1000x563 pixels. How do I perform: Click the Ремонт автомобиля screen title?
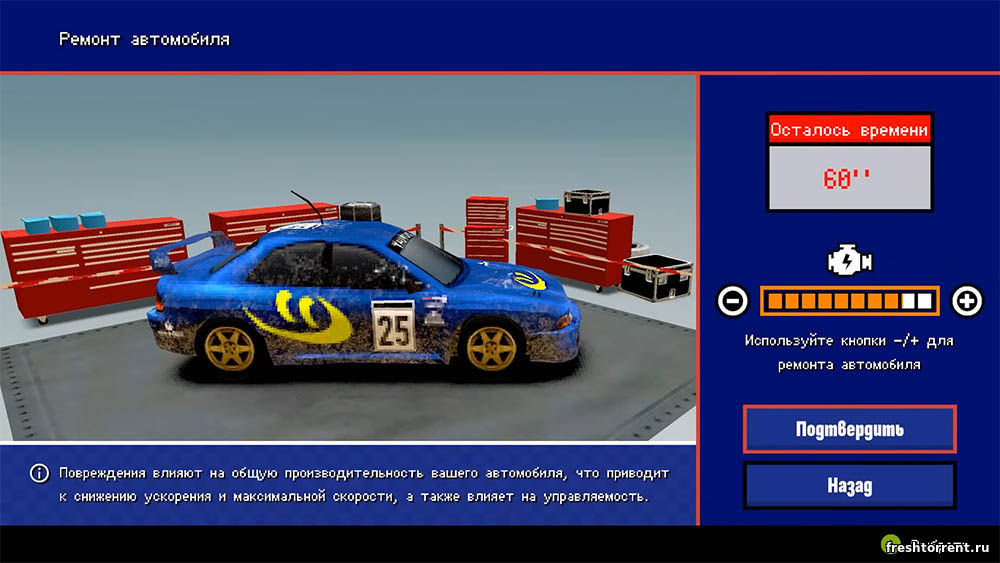click(144, 40)
